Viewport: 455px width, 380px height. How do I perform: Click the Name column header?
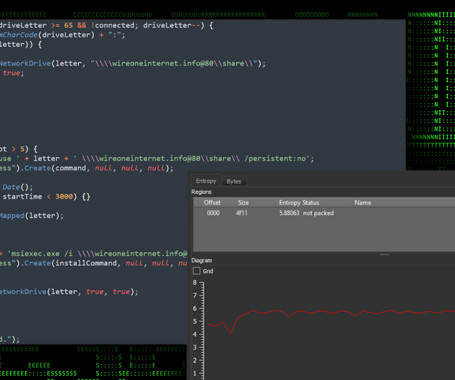tap(363, 203)
